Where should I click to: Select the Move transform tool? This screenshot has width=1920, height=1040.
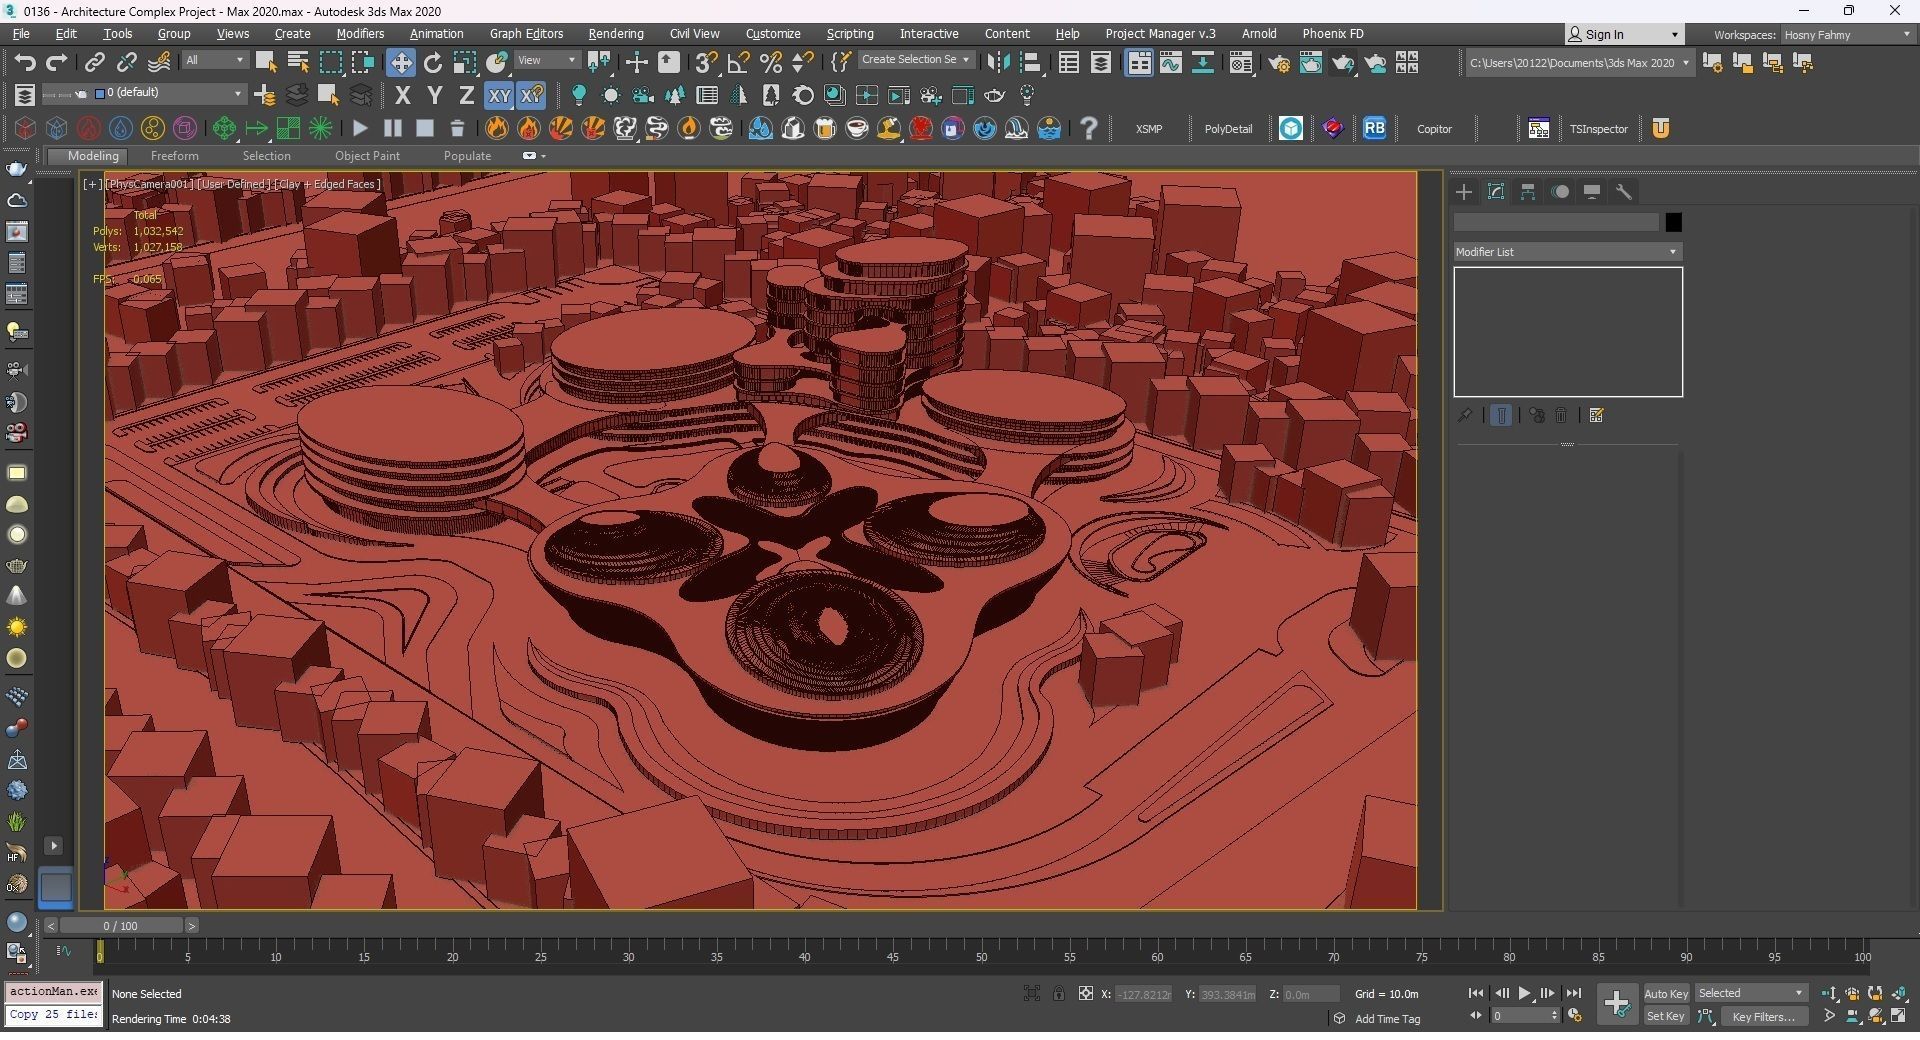[400, 63]
